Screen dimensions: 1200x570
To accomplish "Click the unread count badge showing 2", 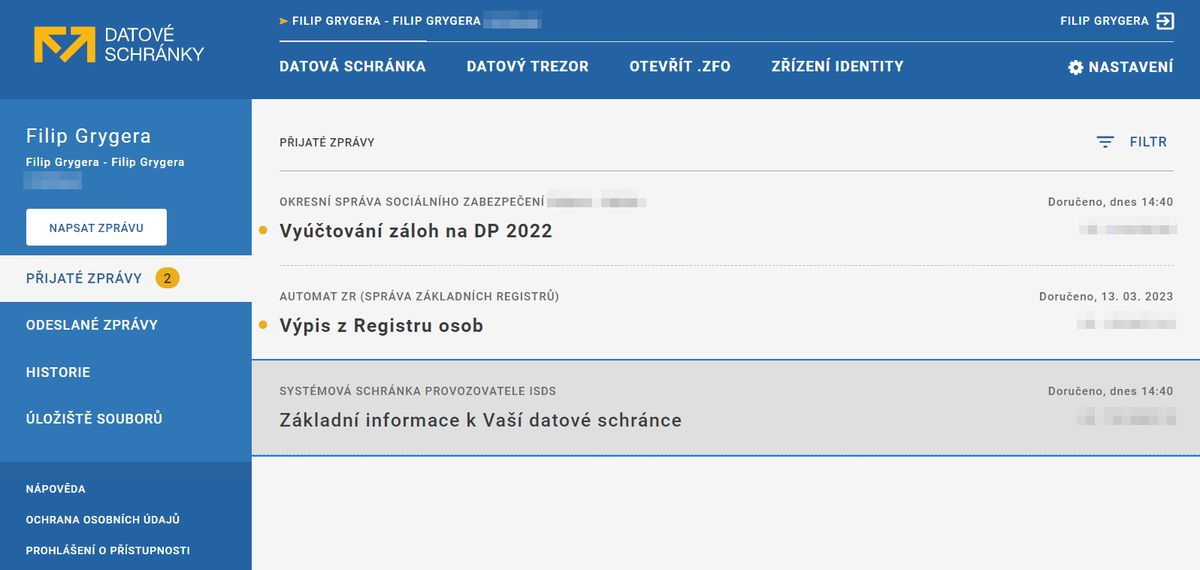I will click(x=167, y=278).
